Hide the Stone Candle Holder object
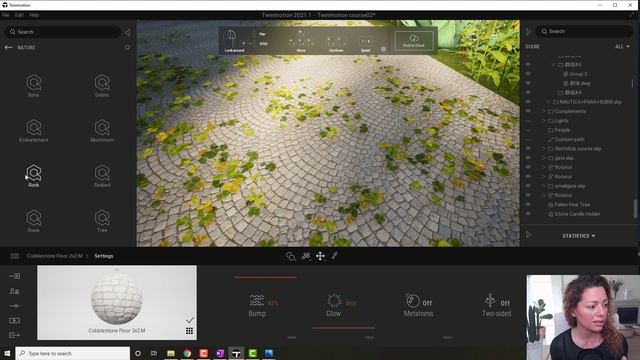 [x=528, y=214]
